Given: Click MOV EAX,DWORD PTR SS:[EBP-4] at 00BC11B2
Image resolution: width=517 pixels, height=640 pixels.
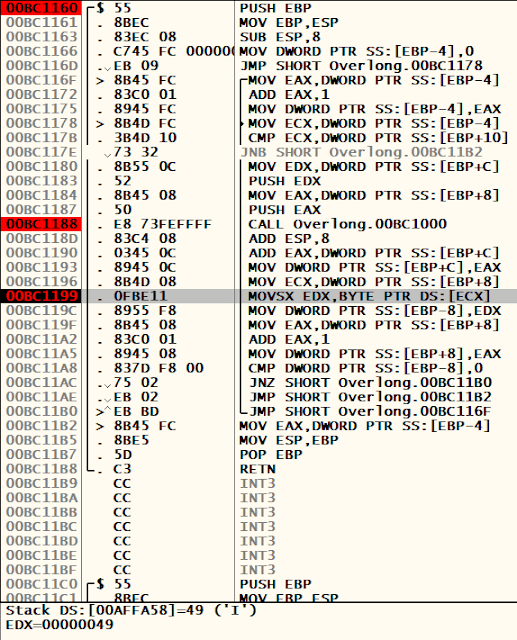Looking at the screenshot, I should (365, 426).
